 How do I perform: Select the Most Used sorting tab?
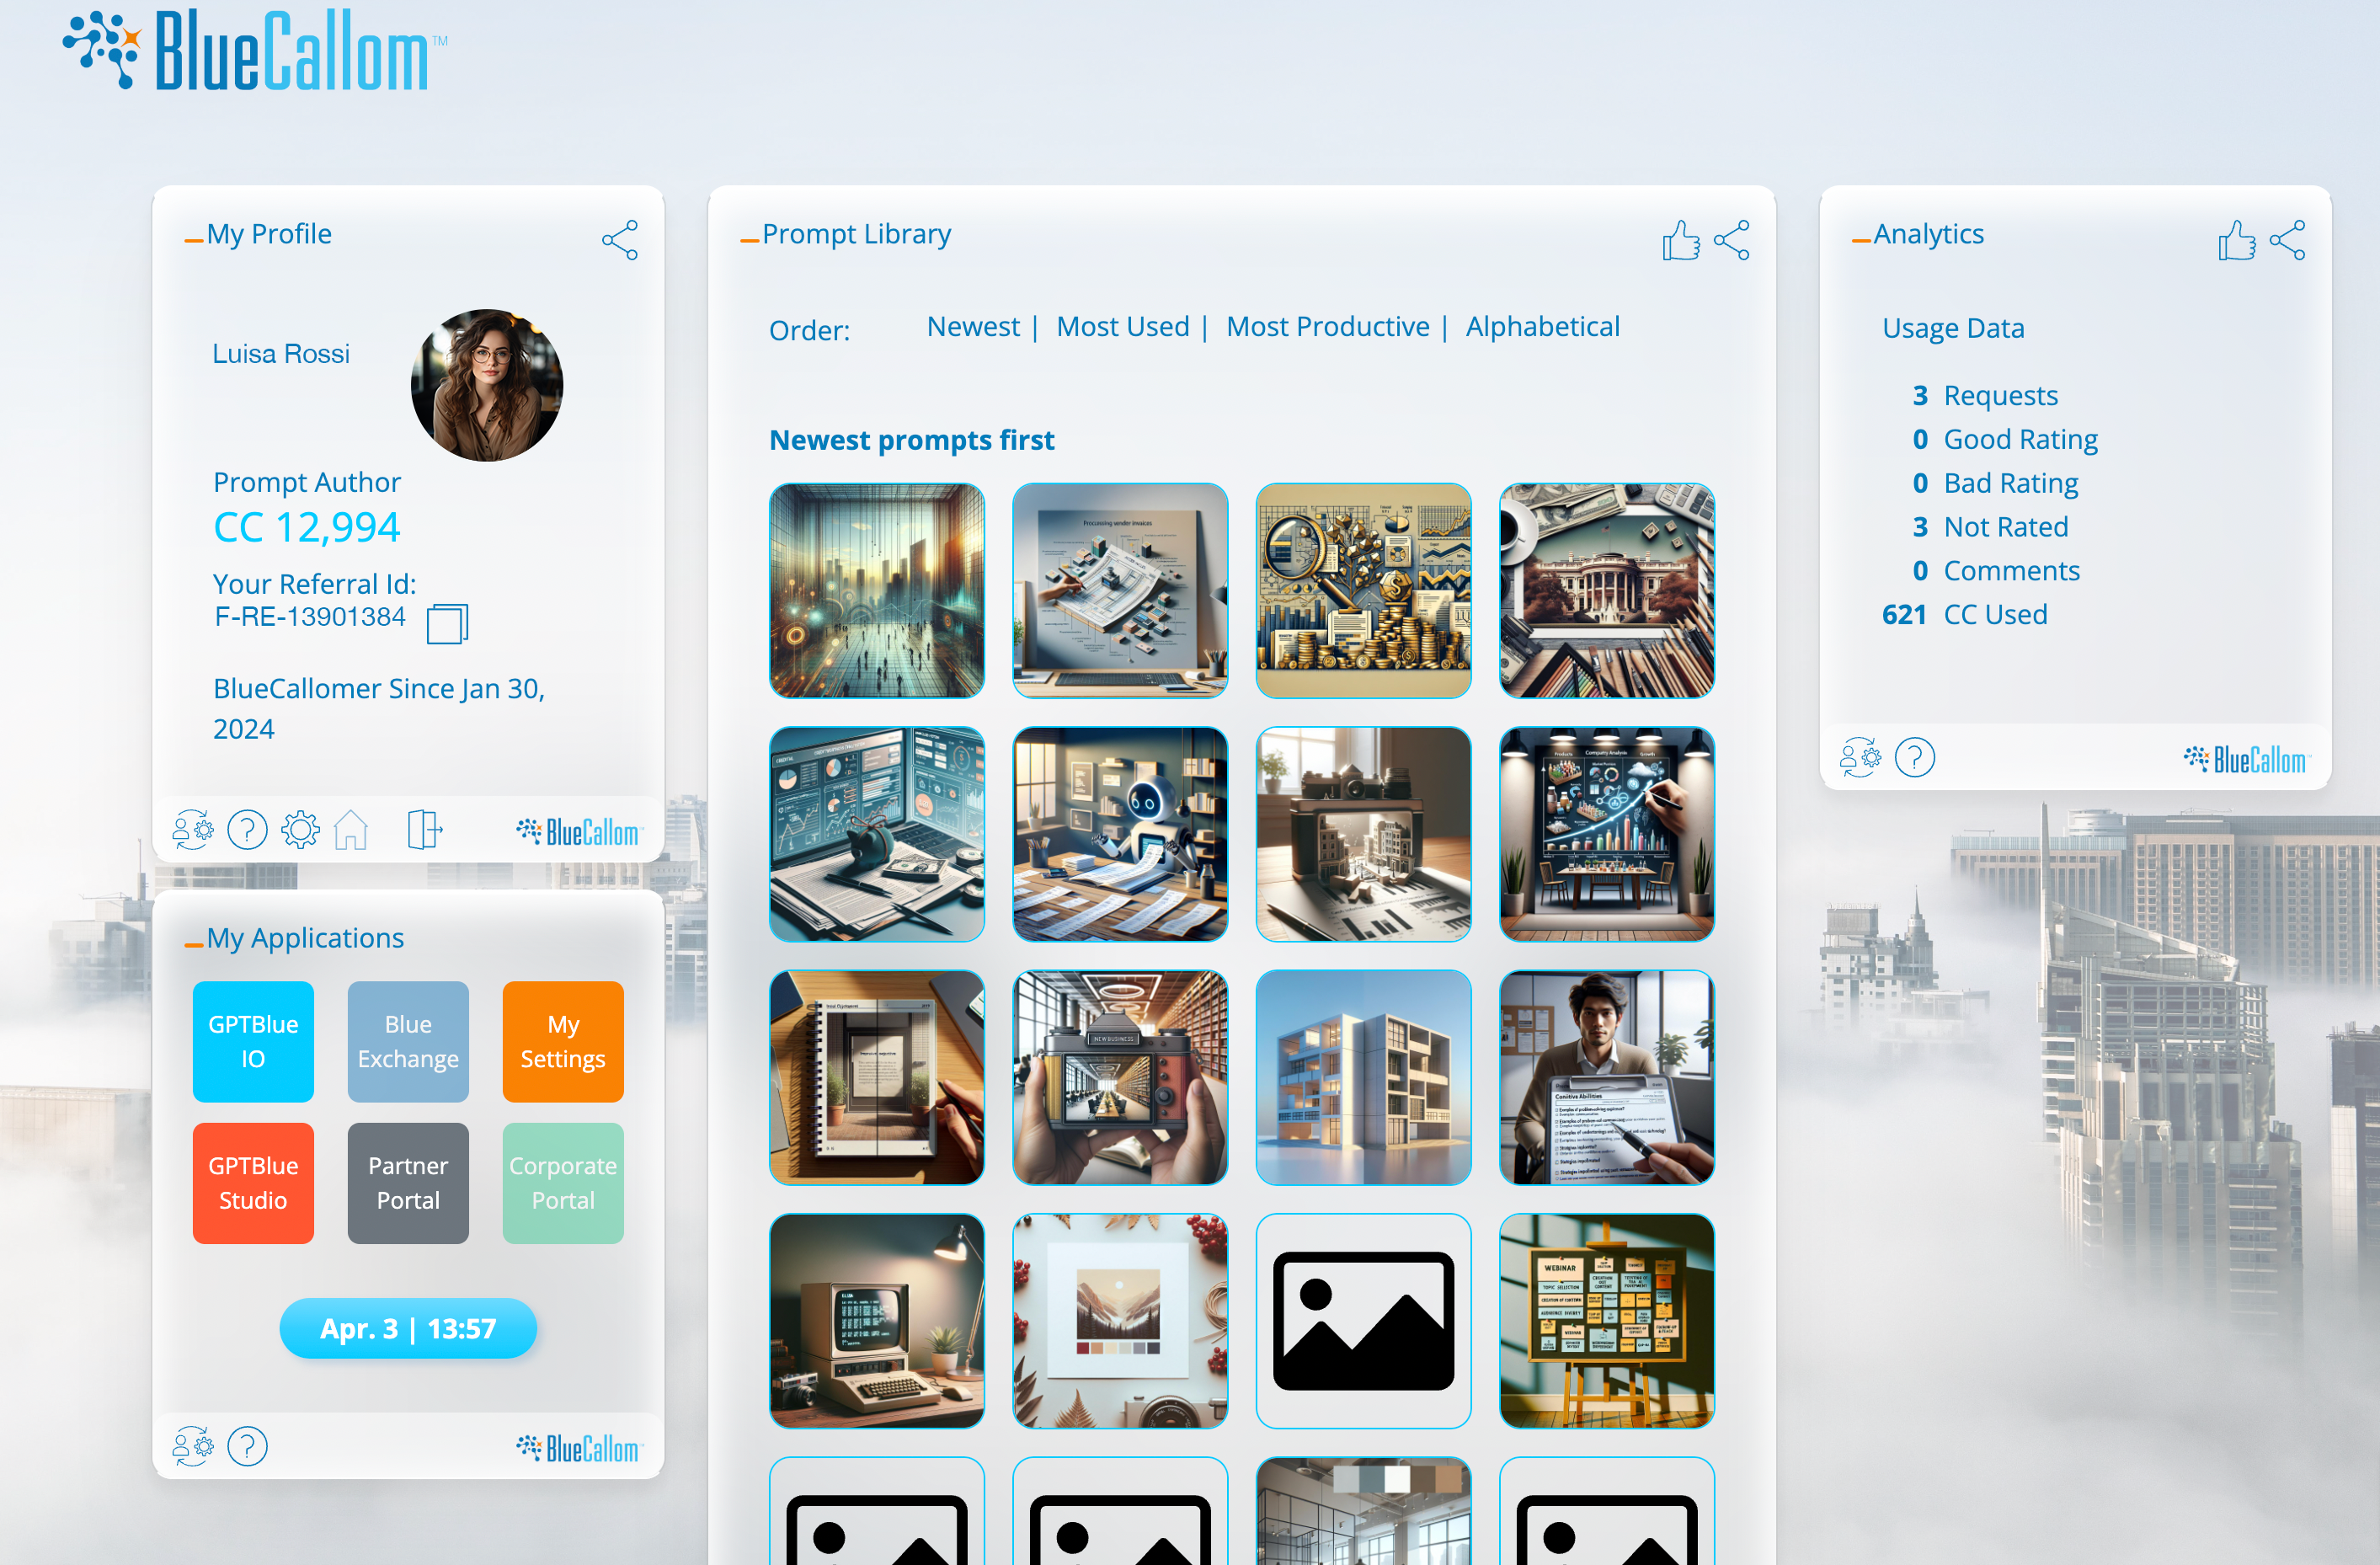click(x=1118, y=325)
